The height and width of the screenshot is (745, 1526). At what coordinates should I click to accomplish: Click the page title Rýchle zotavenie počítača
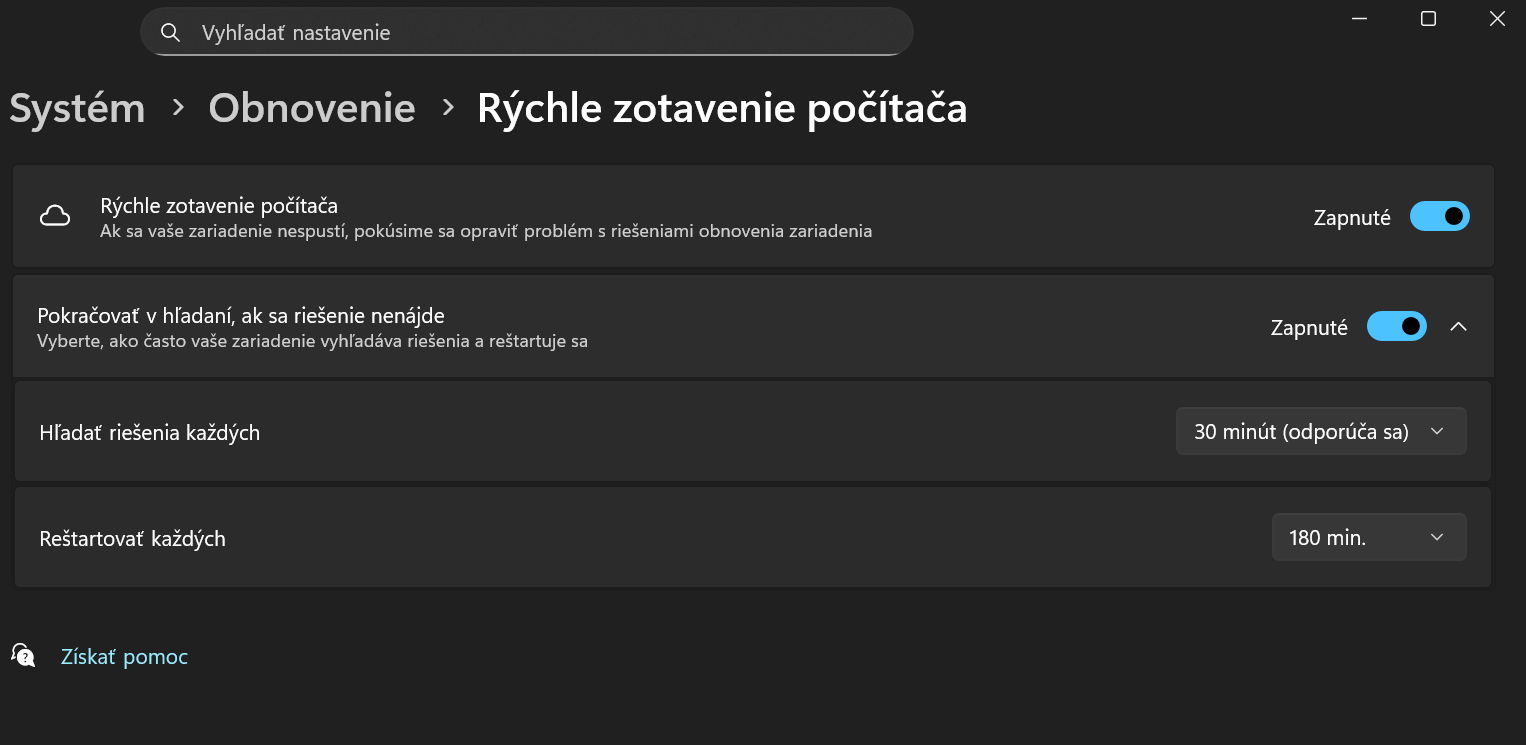[x=721, y=108]
